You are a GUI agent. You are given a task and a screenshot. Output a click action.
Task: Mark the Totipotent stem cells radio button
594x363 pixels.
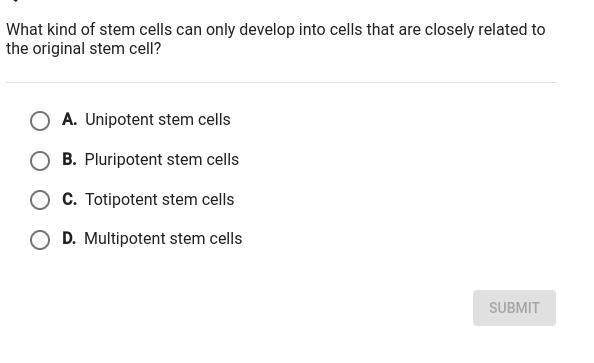(x=40, y=200)
